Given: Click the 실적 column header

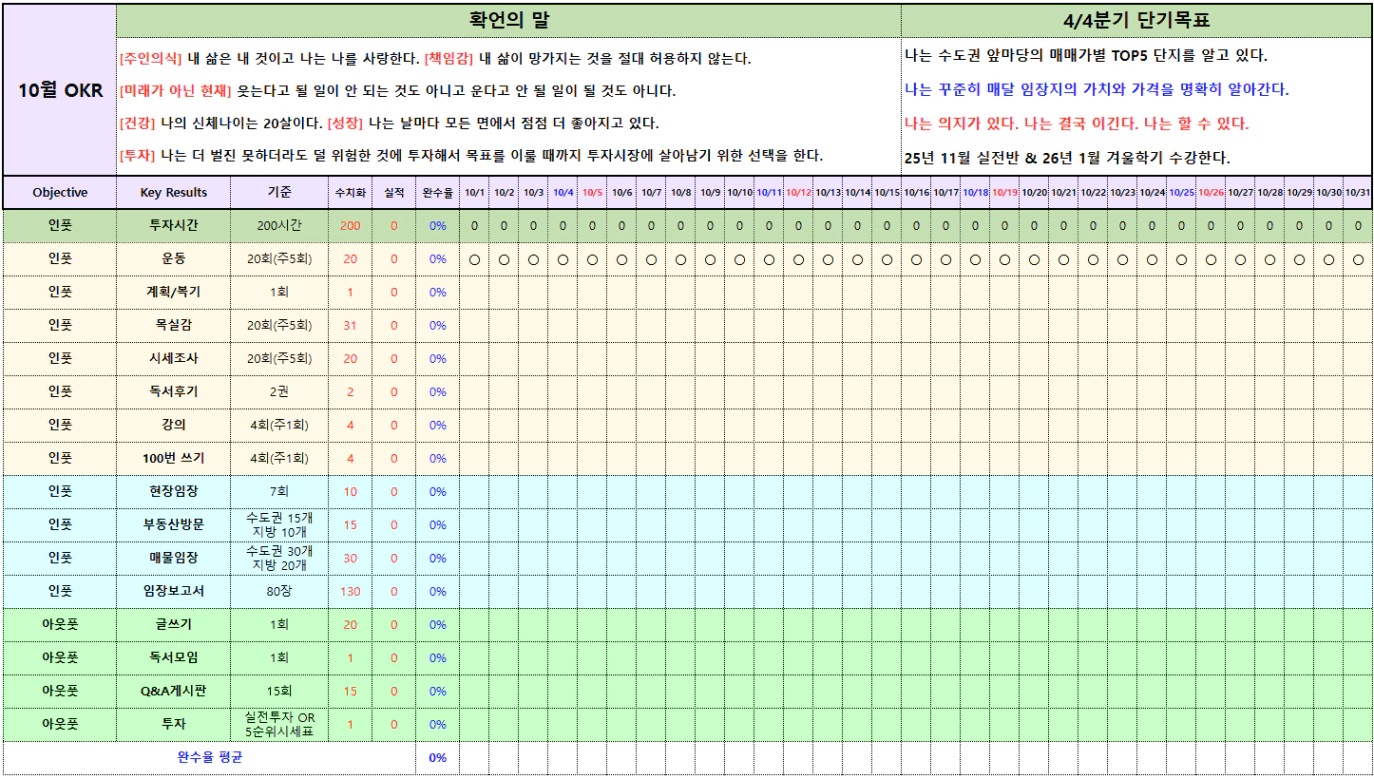Looking at the screenshot, I should (394, 193).
